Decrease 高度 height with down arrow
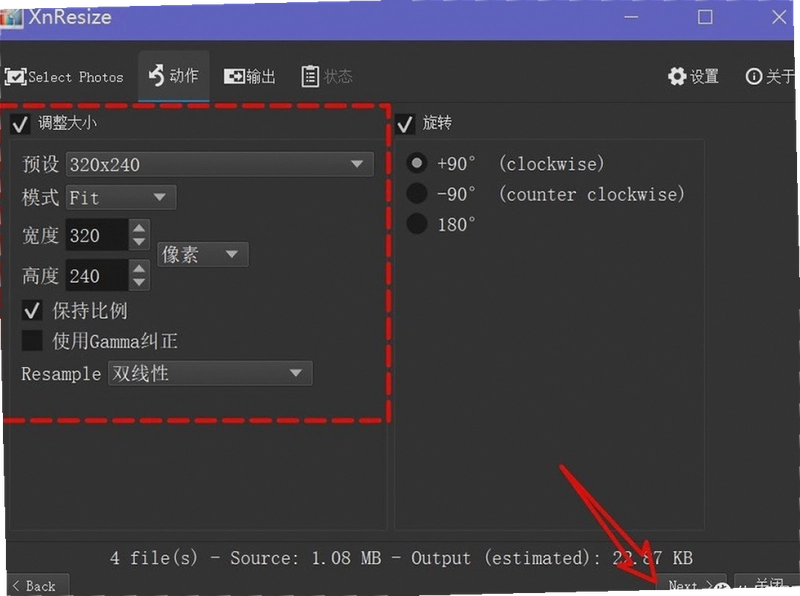800x596 pixels. tap(139, 283)
